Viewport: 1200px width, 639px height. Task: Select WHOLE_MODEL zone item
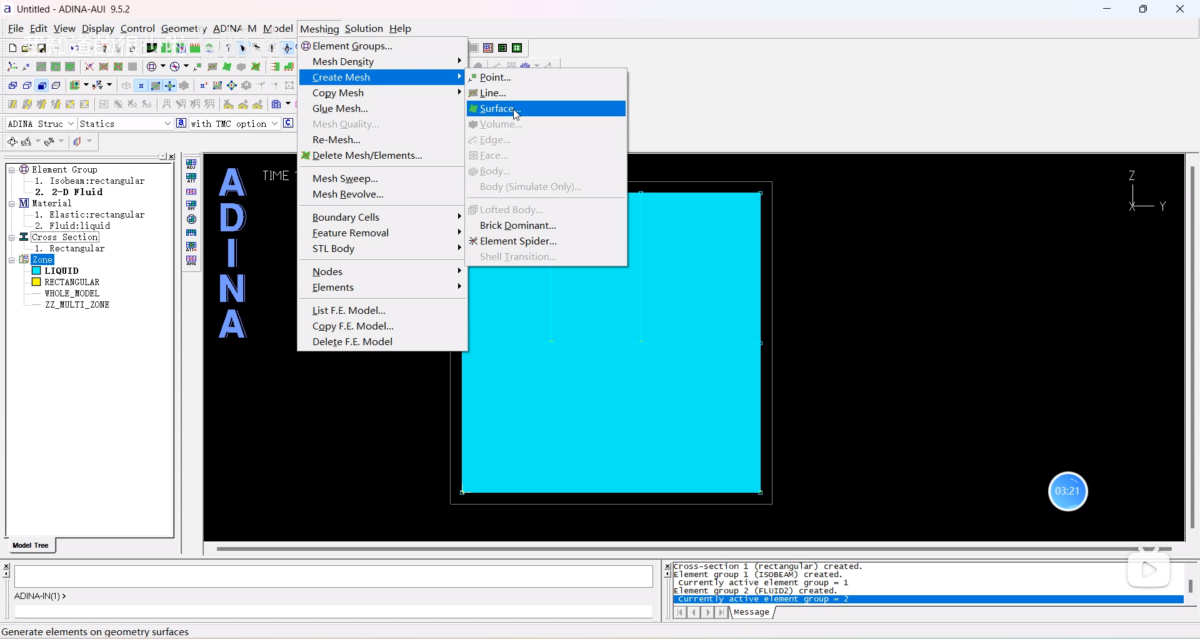click(72, 294)
